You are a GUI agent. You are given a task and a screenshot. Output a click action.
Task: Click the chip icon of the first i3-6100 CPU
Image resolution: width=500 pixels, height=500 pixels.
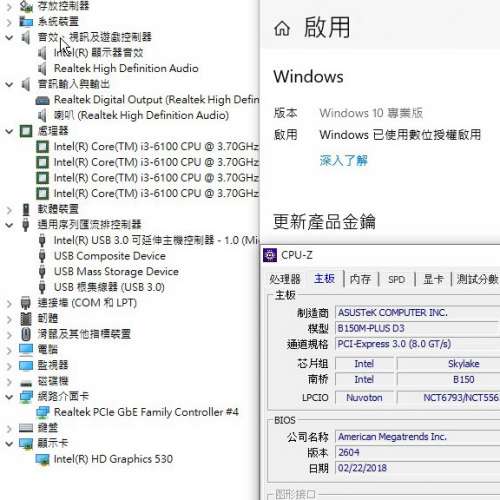coord(42,147)
